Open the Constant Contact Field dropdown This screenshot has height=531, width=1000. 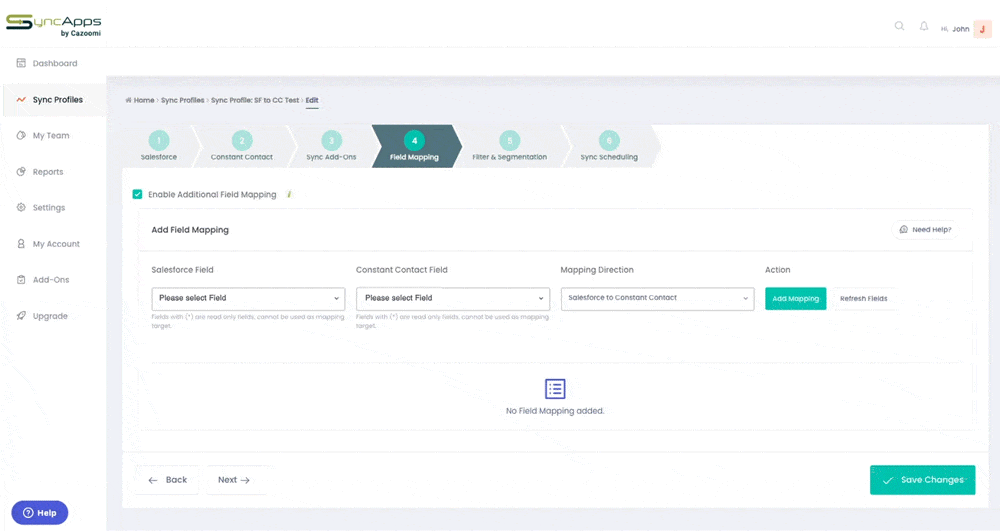pos(453,298)
